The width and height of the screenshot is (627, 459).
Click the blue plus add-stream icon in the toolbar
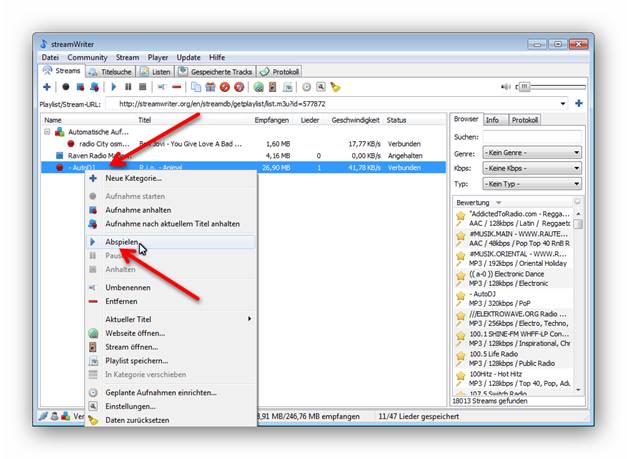pyautogui.click(x=47, y=87)
